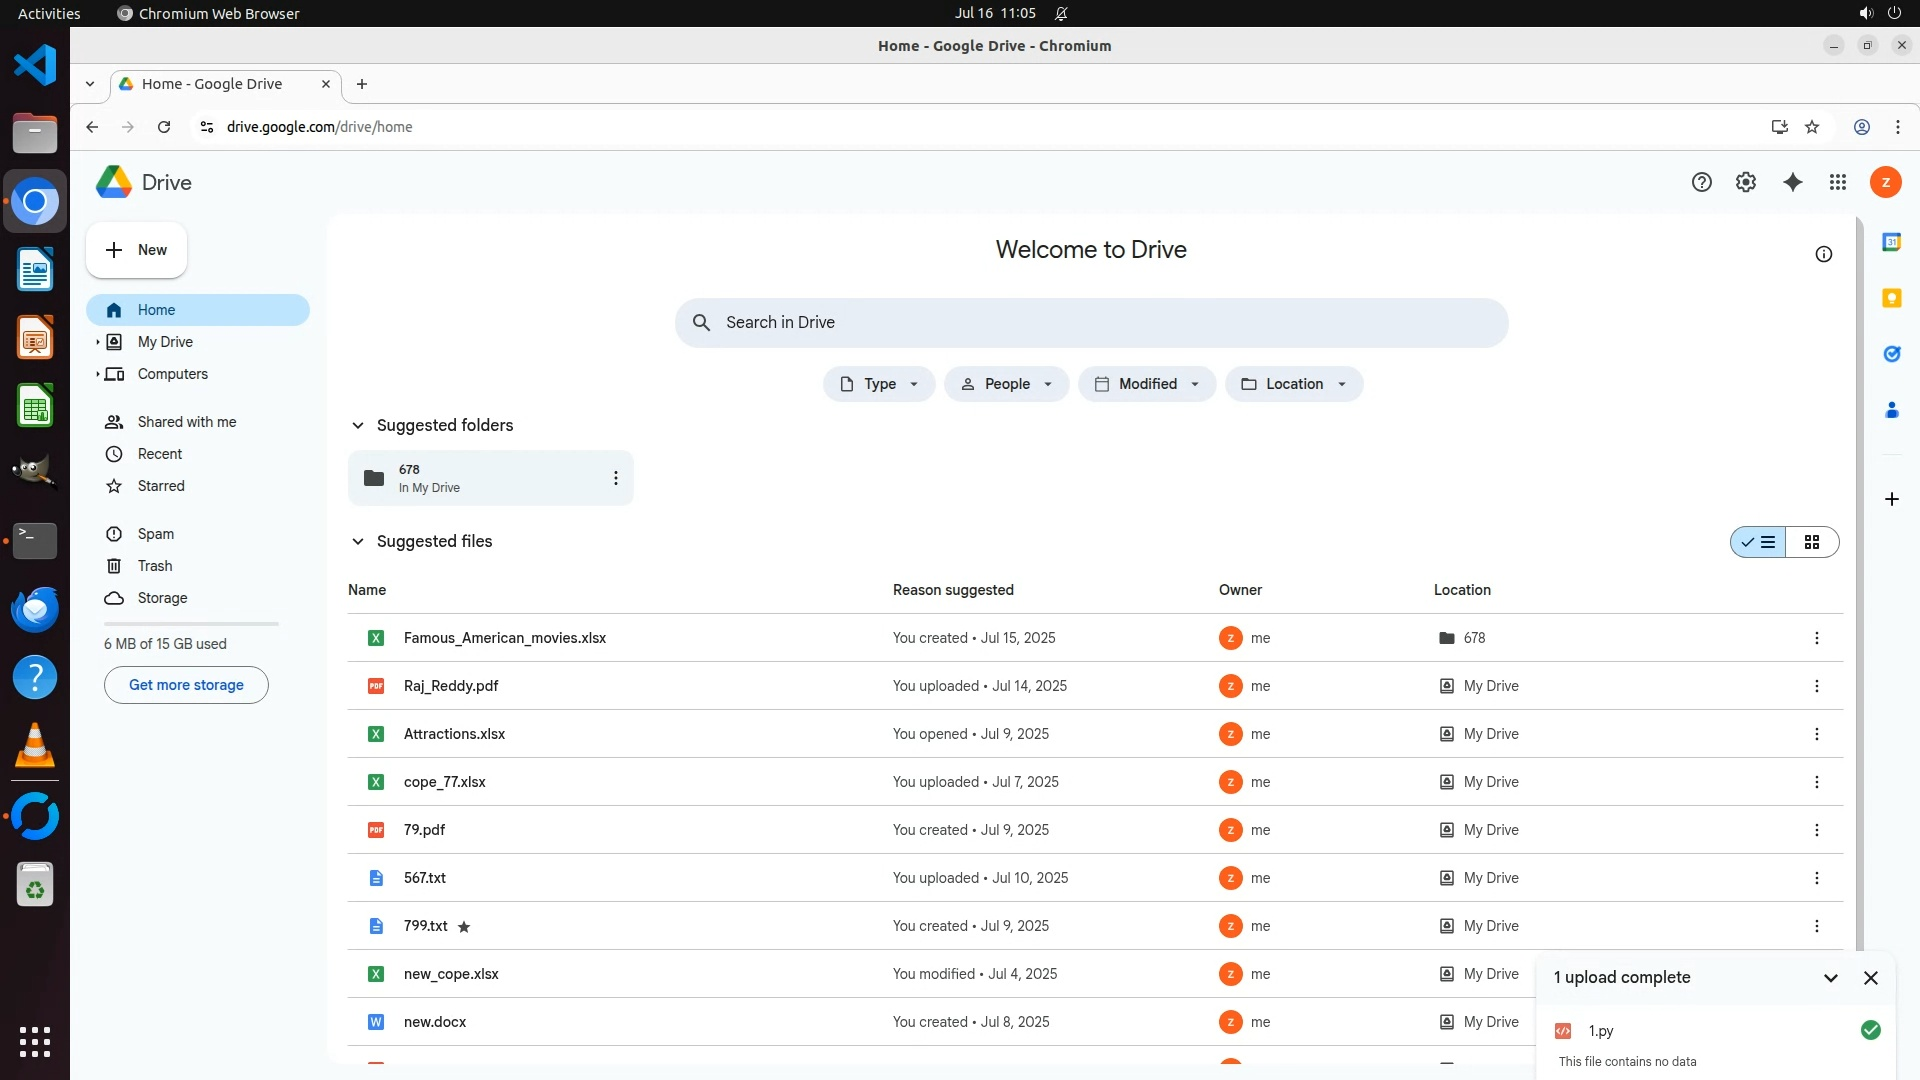The image size is (1920, 1080).
Task: Switch to grid layout view
Action: click(1812, 542)
